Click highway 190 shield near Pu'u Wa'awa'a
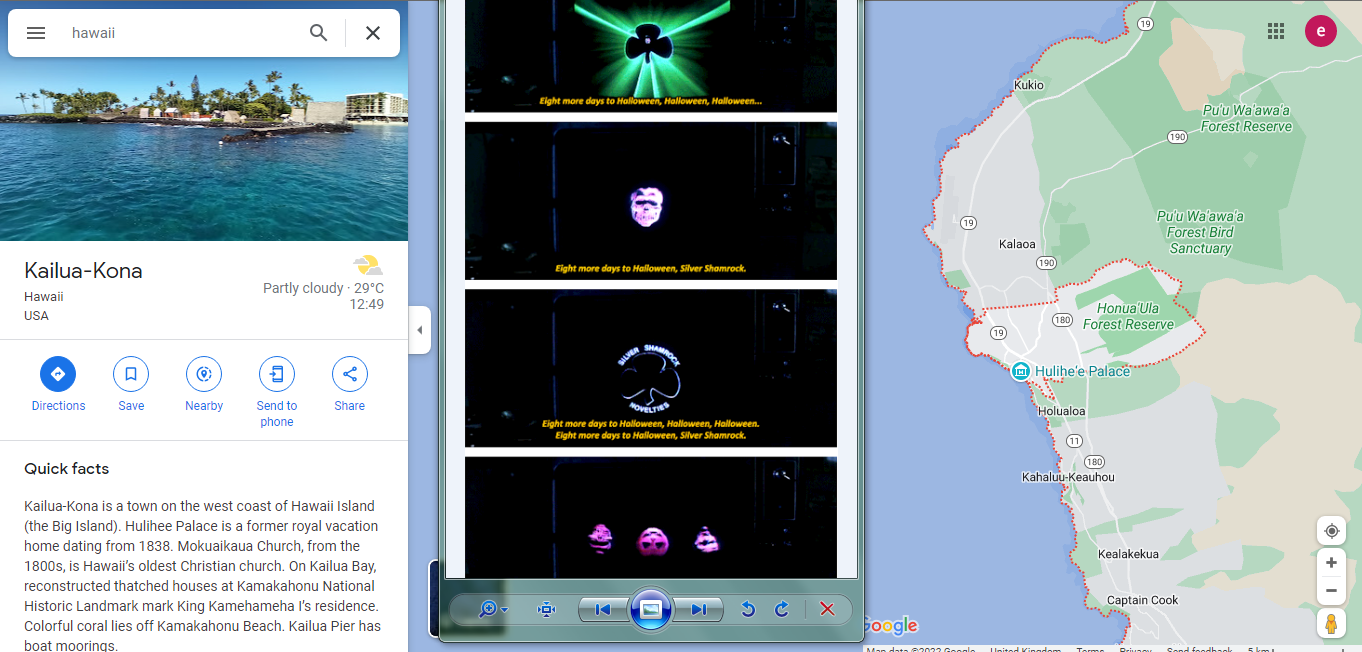This screenshot has width=1362, height=652. [x=1177, y=137]
